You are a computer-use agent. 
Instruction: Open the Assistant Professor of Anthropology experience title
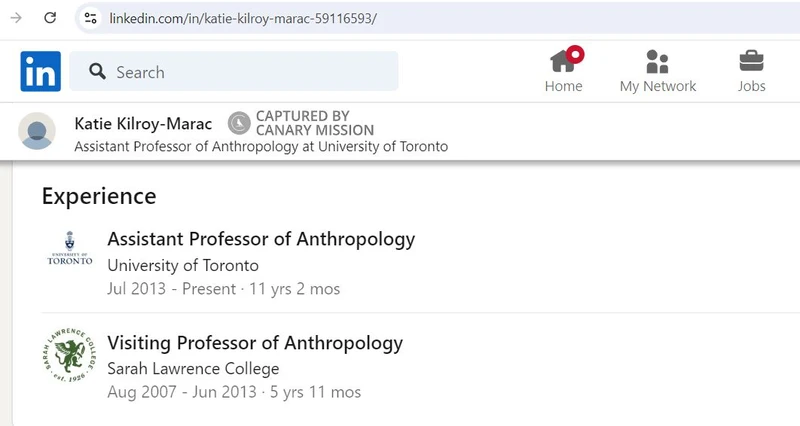(261, 239)
